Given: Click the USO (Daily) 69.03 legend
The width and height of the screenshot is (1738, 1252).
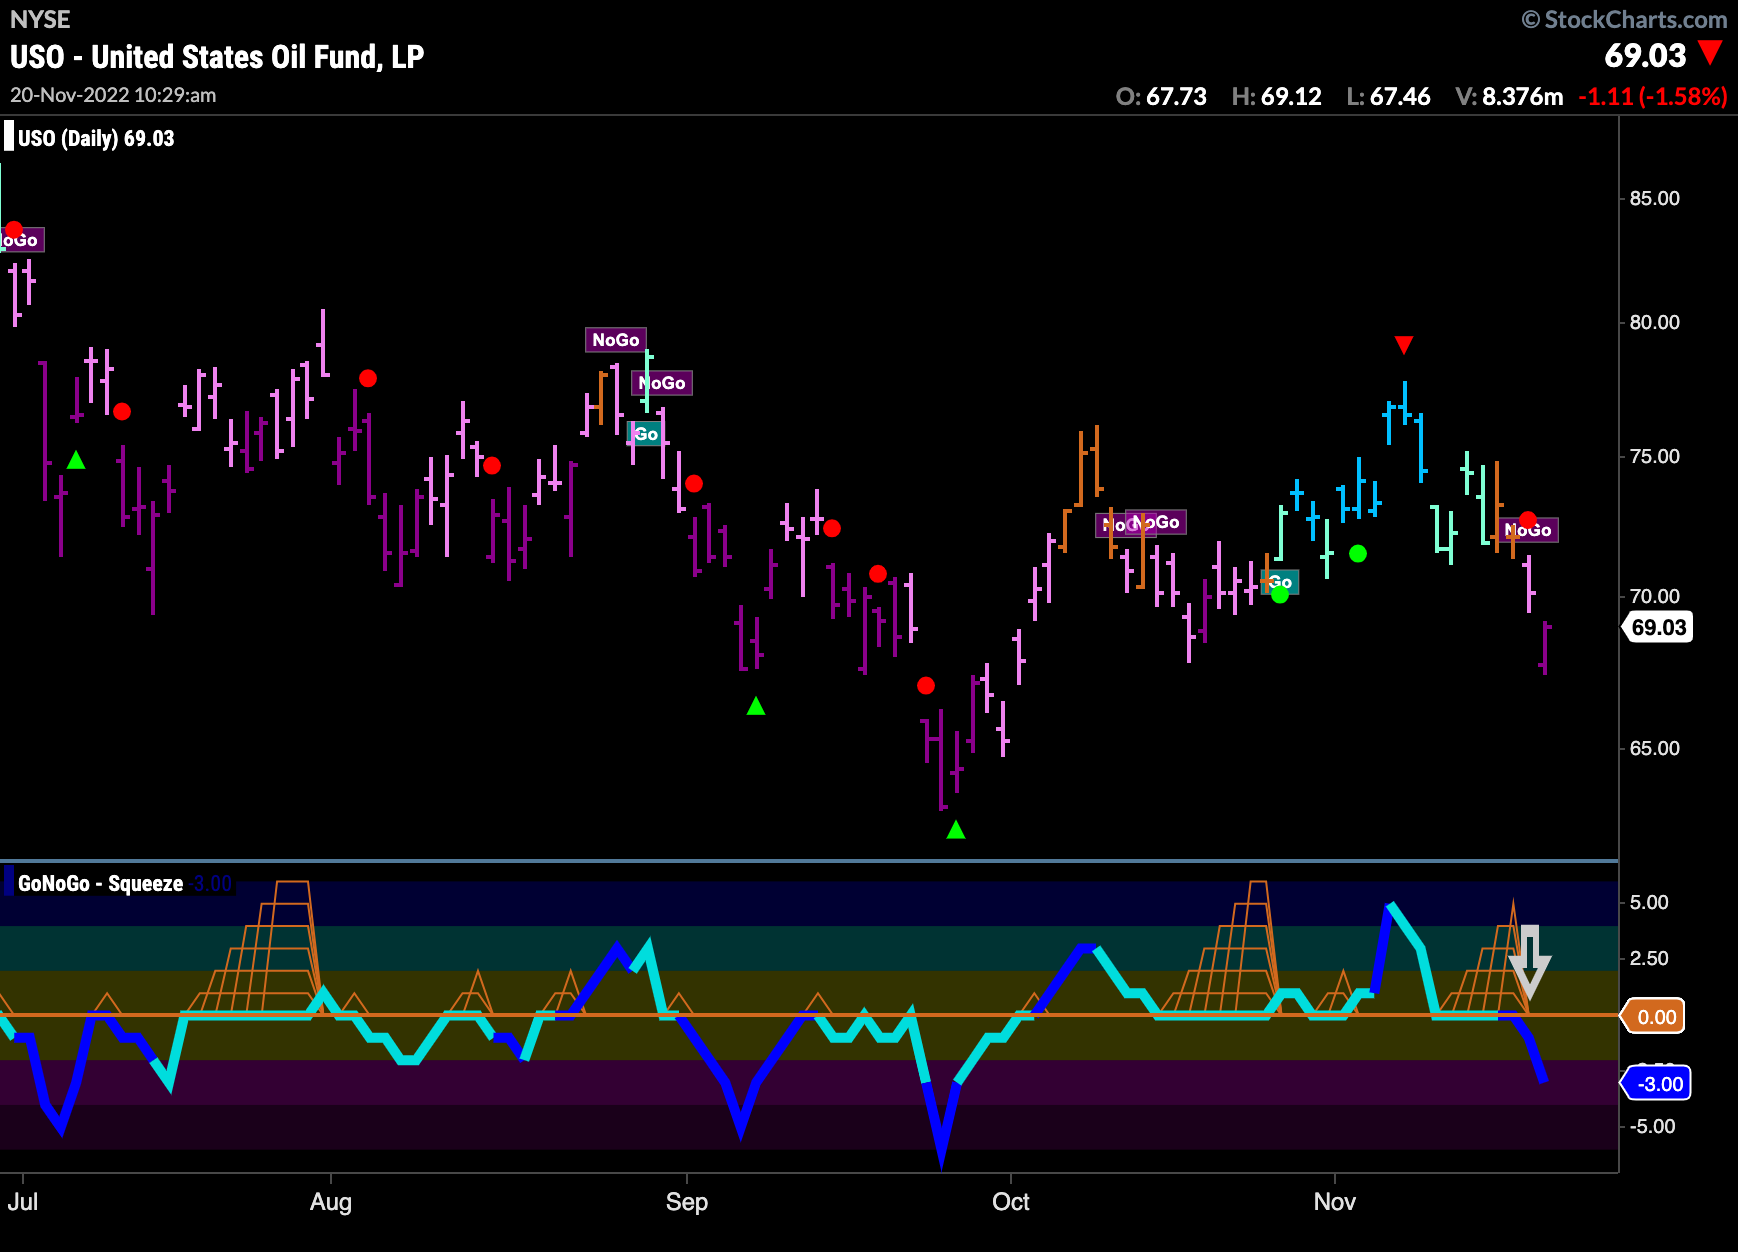Looking at the screenshot, I should pos(96,138).
